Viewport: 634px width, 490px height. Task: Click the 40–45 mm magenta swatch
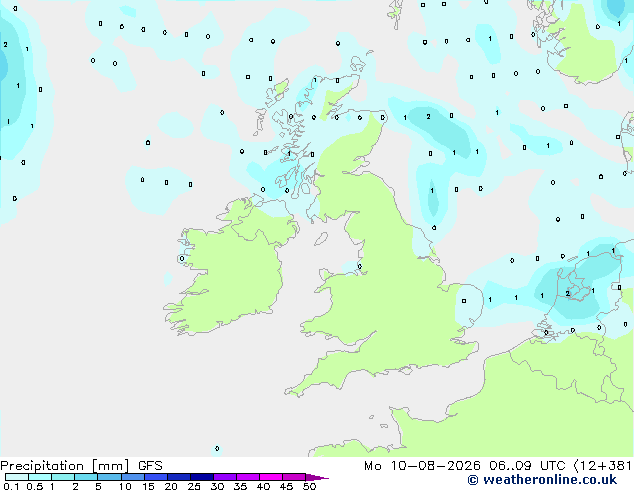[271, 477]
